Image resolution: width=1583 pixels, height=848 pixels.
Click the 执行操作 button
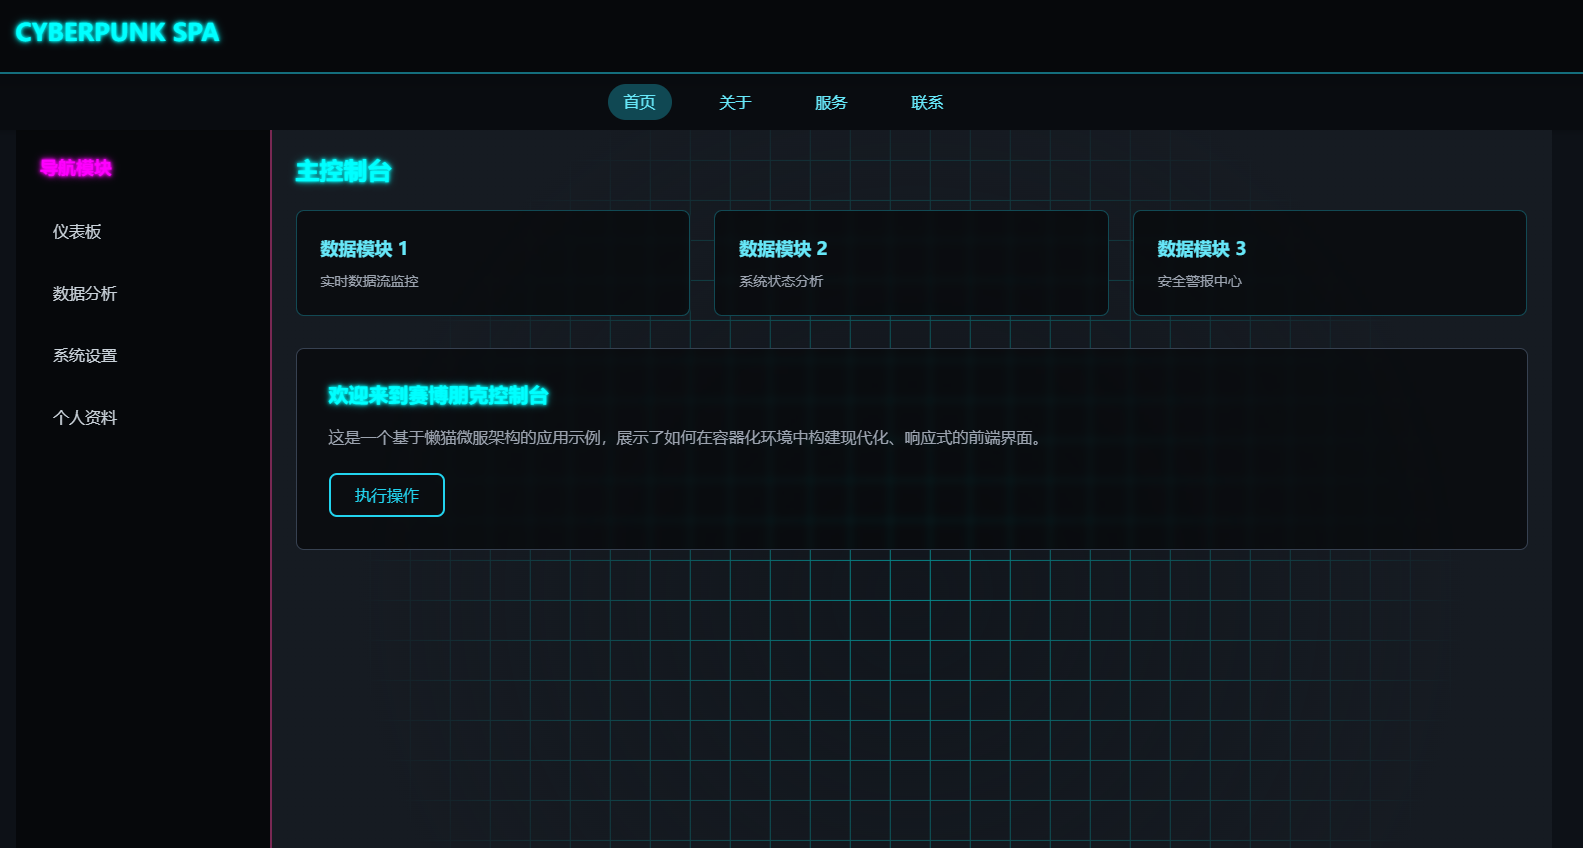pos(387,495)
